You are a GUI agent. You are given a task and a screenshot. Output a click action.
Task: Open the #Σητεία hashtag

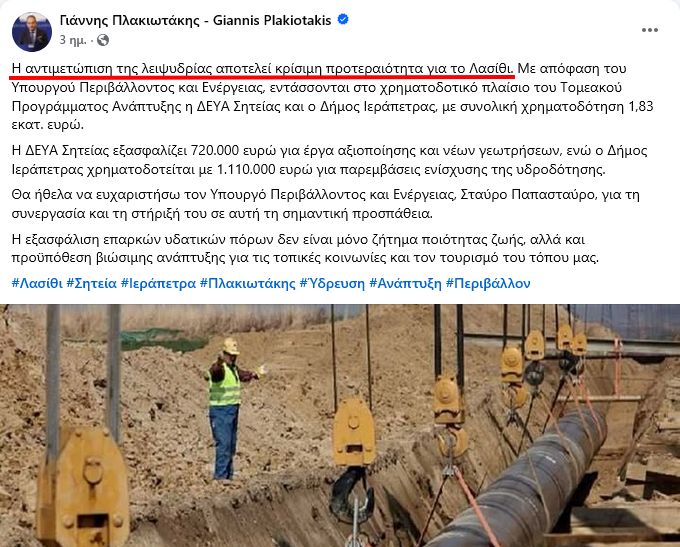(x=92, y=283)
